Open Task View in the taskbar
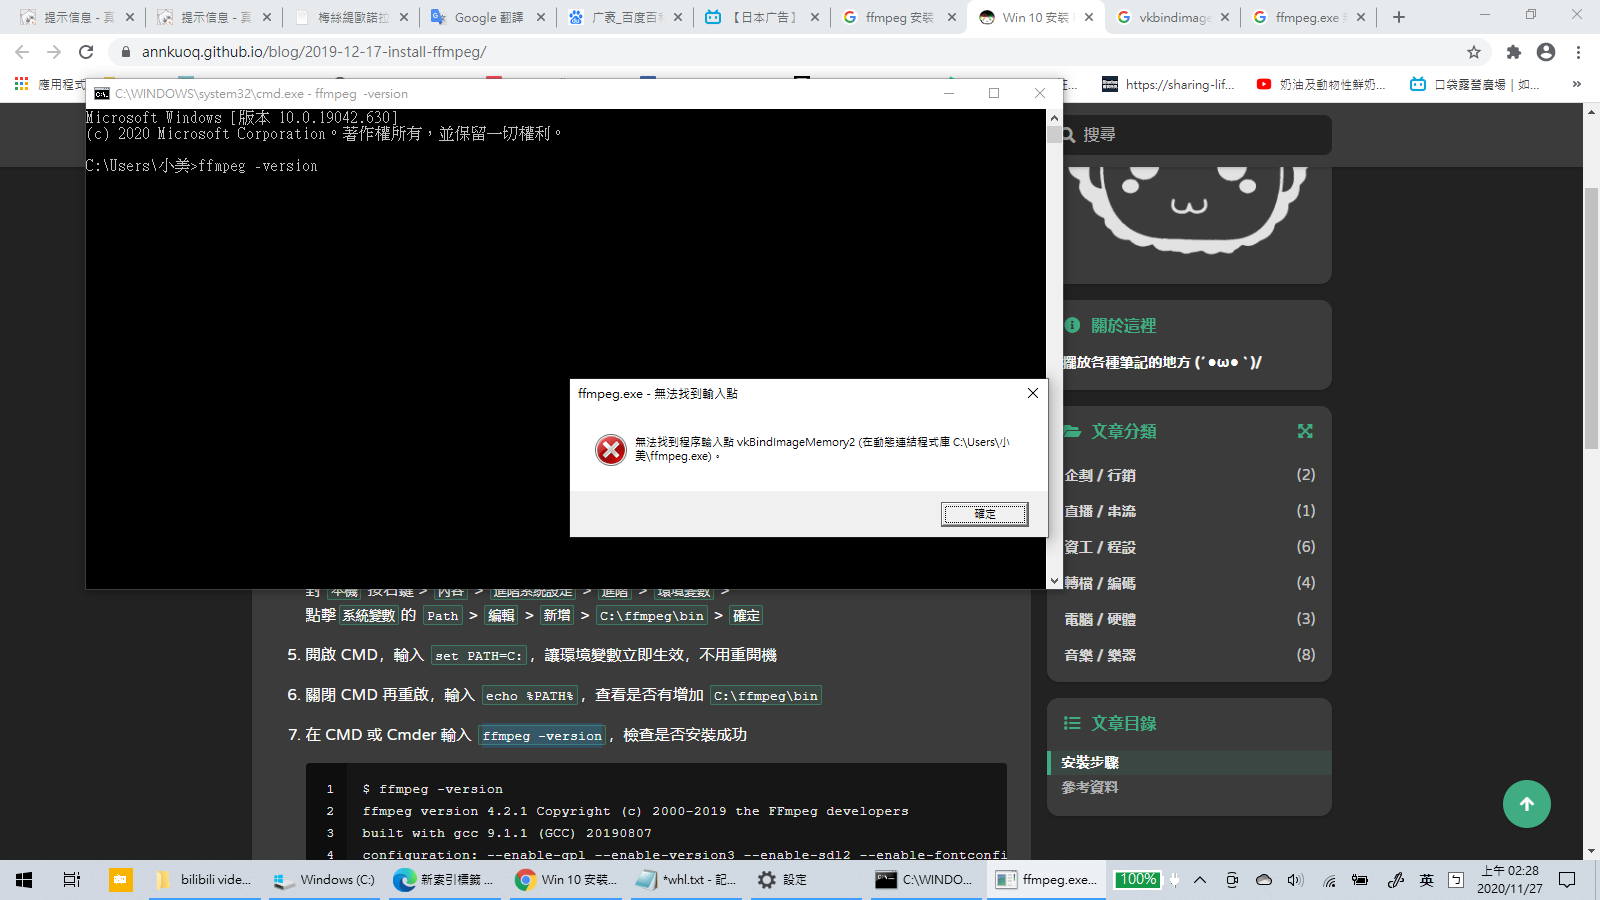The height and width of the screenshot is (900, 1600). [x=72, y=880]
